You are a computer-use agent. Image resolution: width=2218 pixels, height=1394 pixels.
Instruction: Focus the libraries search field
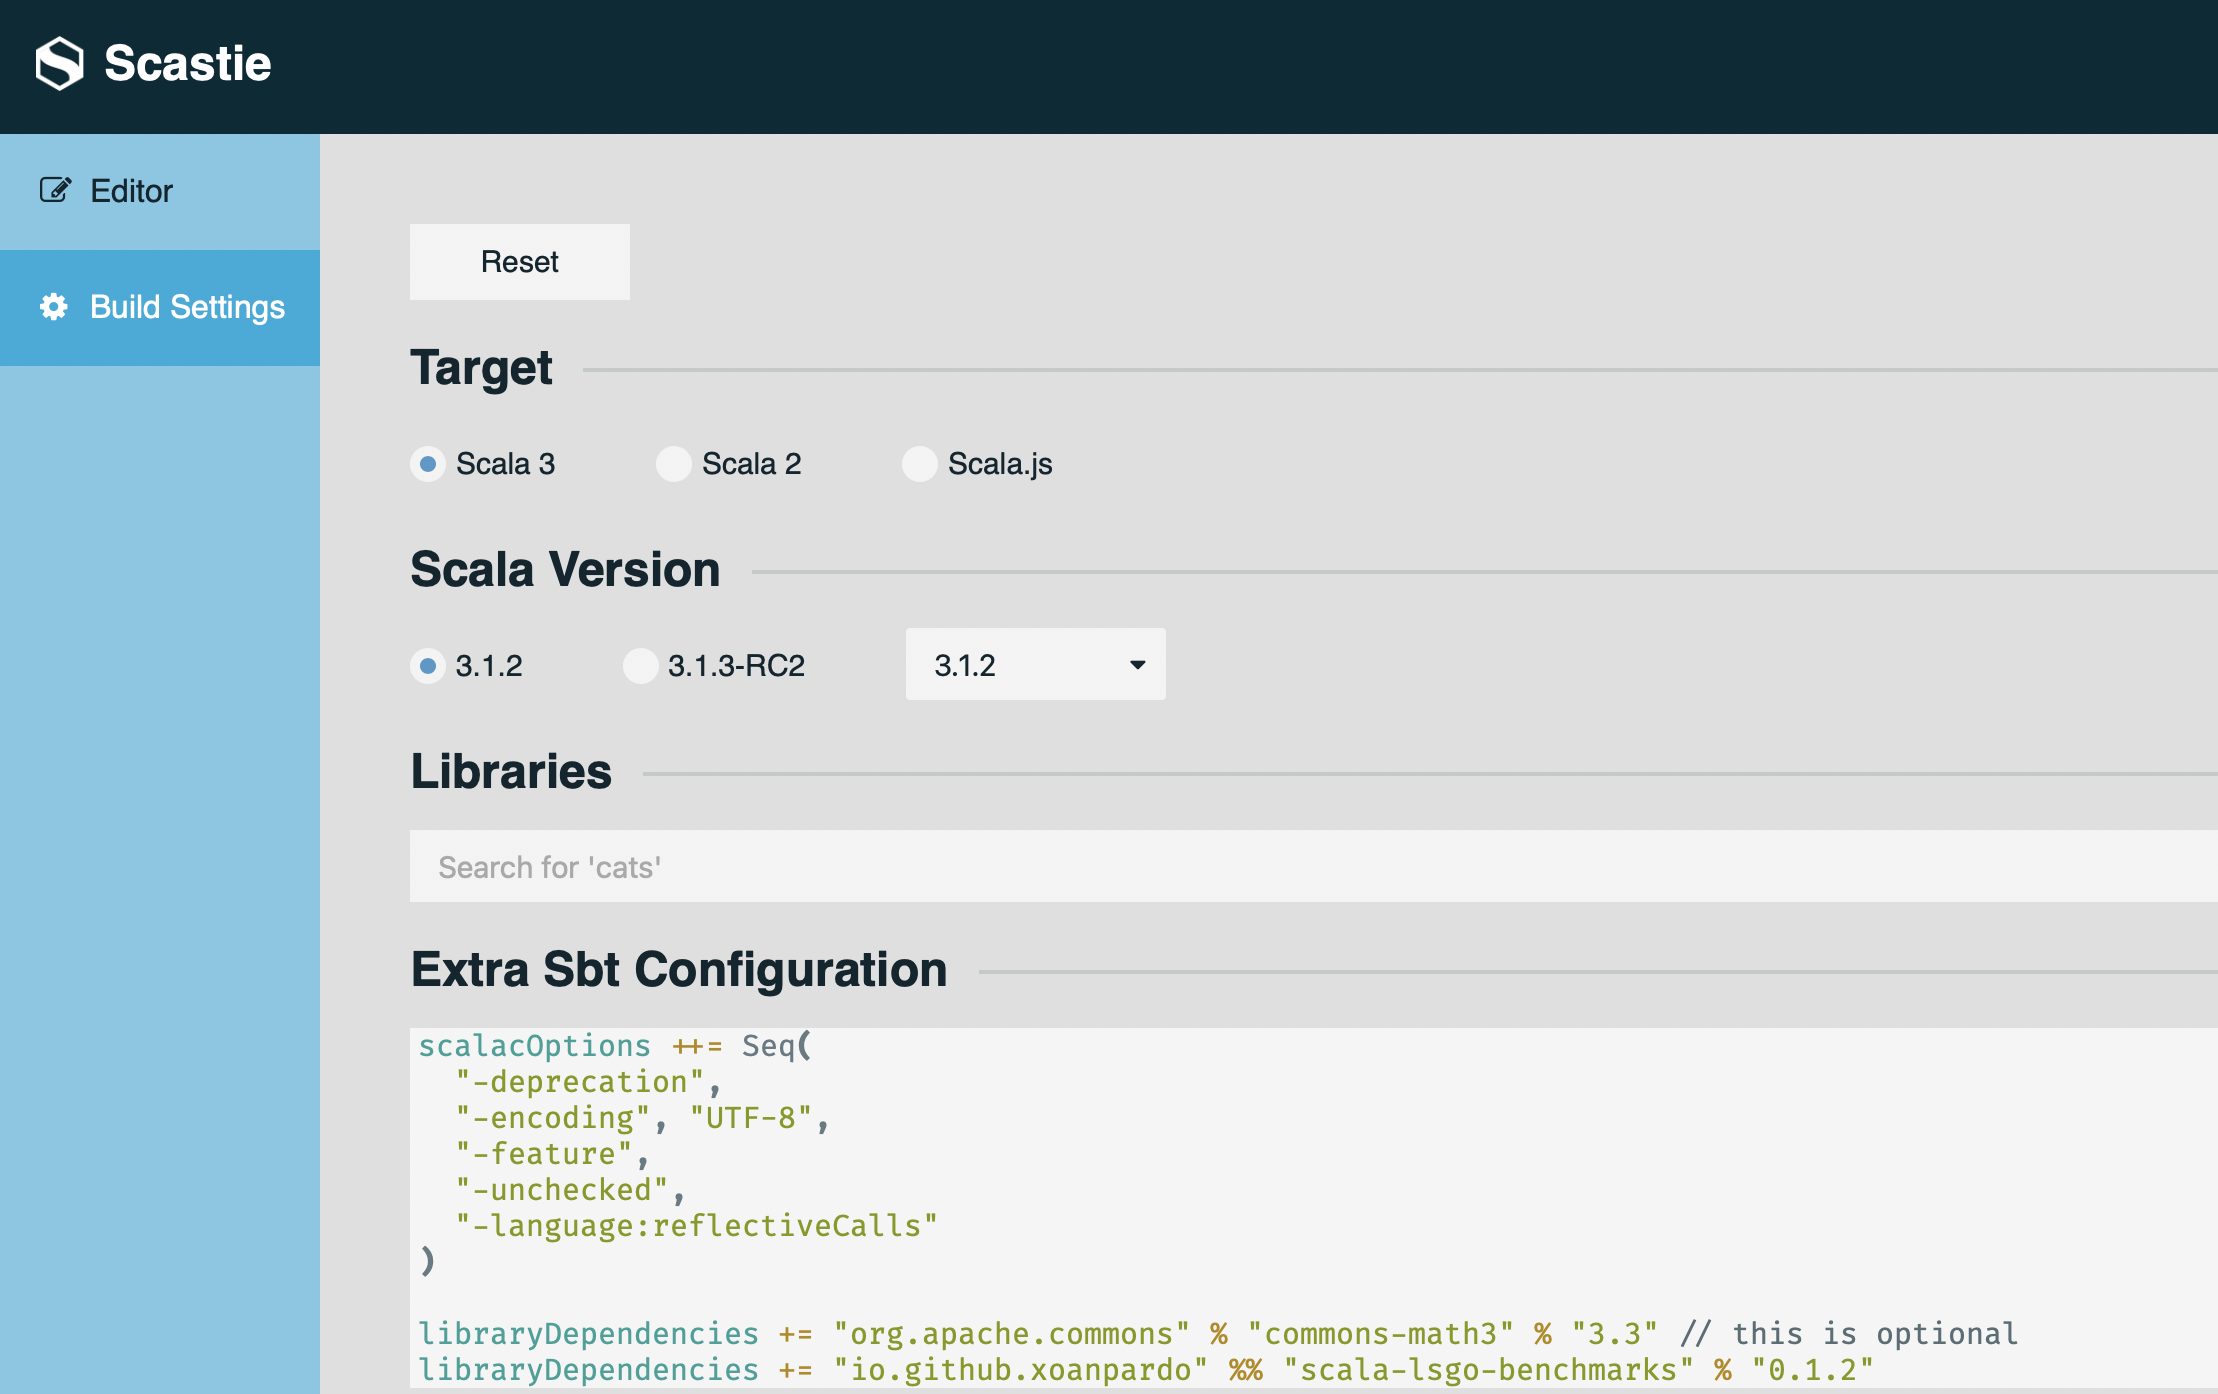[x=1300, y=866]
